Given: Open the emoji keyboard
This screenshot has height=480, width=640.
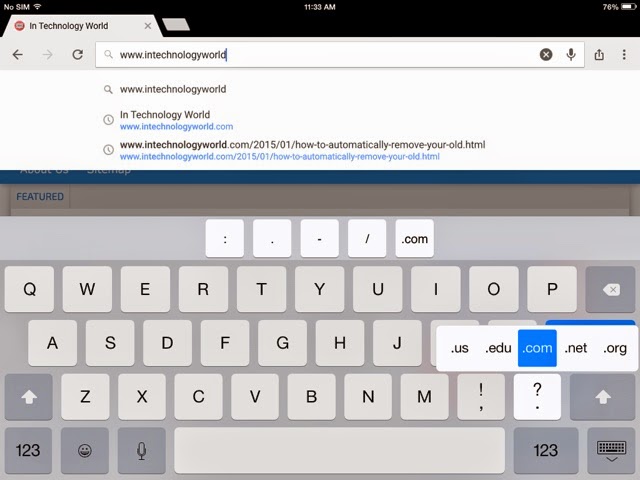Looking at the screenshot, I should tap(85, 451).
